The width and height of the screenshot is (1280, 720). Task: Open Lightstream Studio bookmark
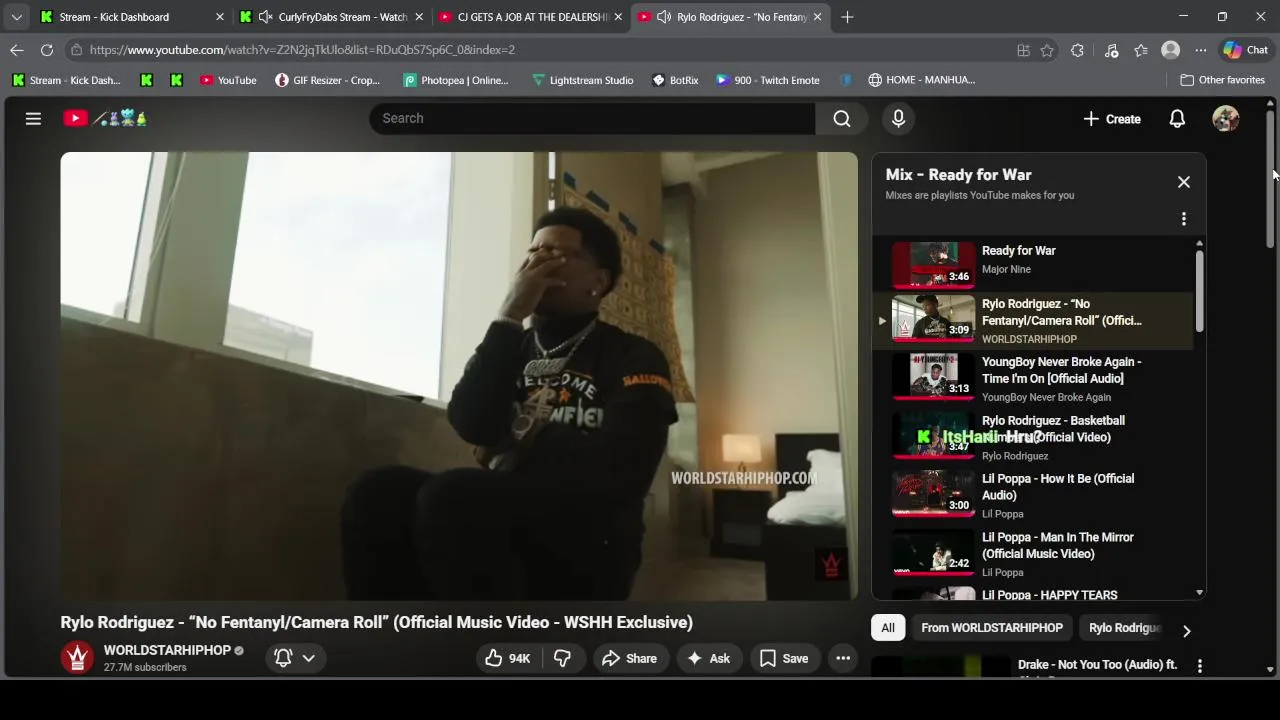(583, 80)
